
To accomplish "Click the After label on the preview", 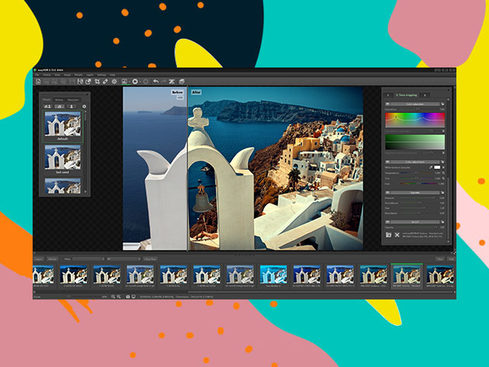I will point(196,92).
